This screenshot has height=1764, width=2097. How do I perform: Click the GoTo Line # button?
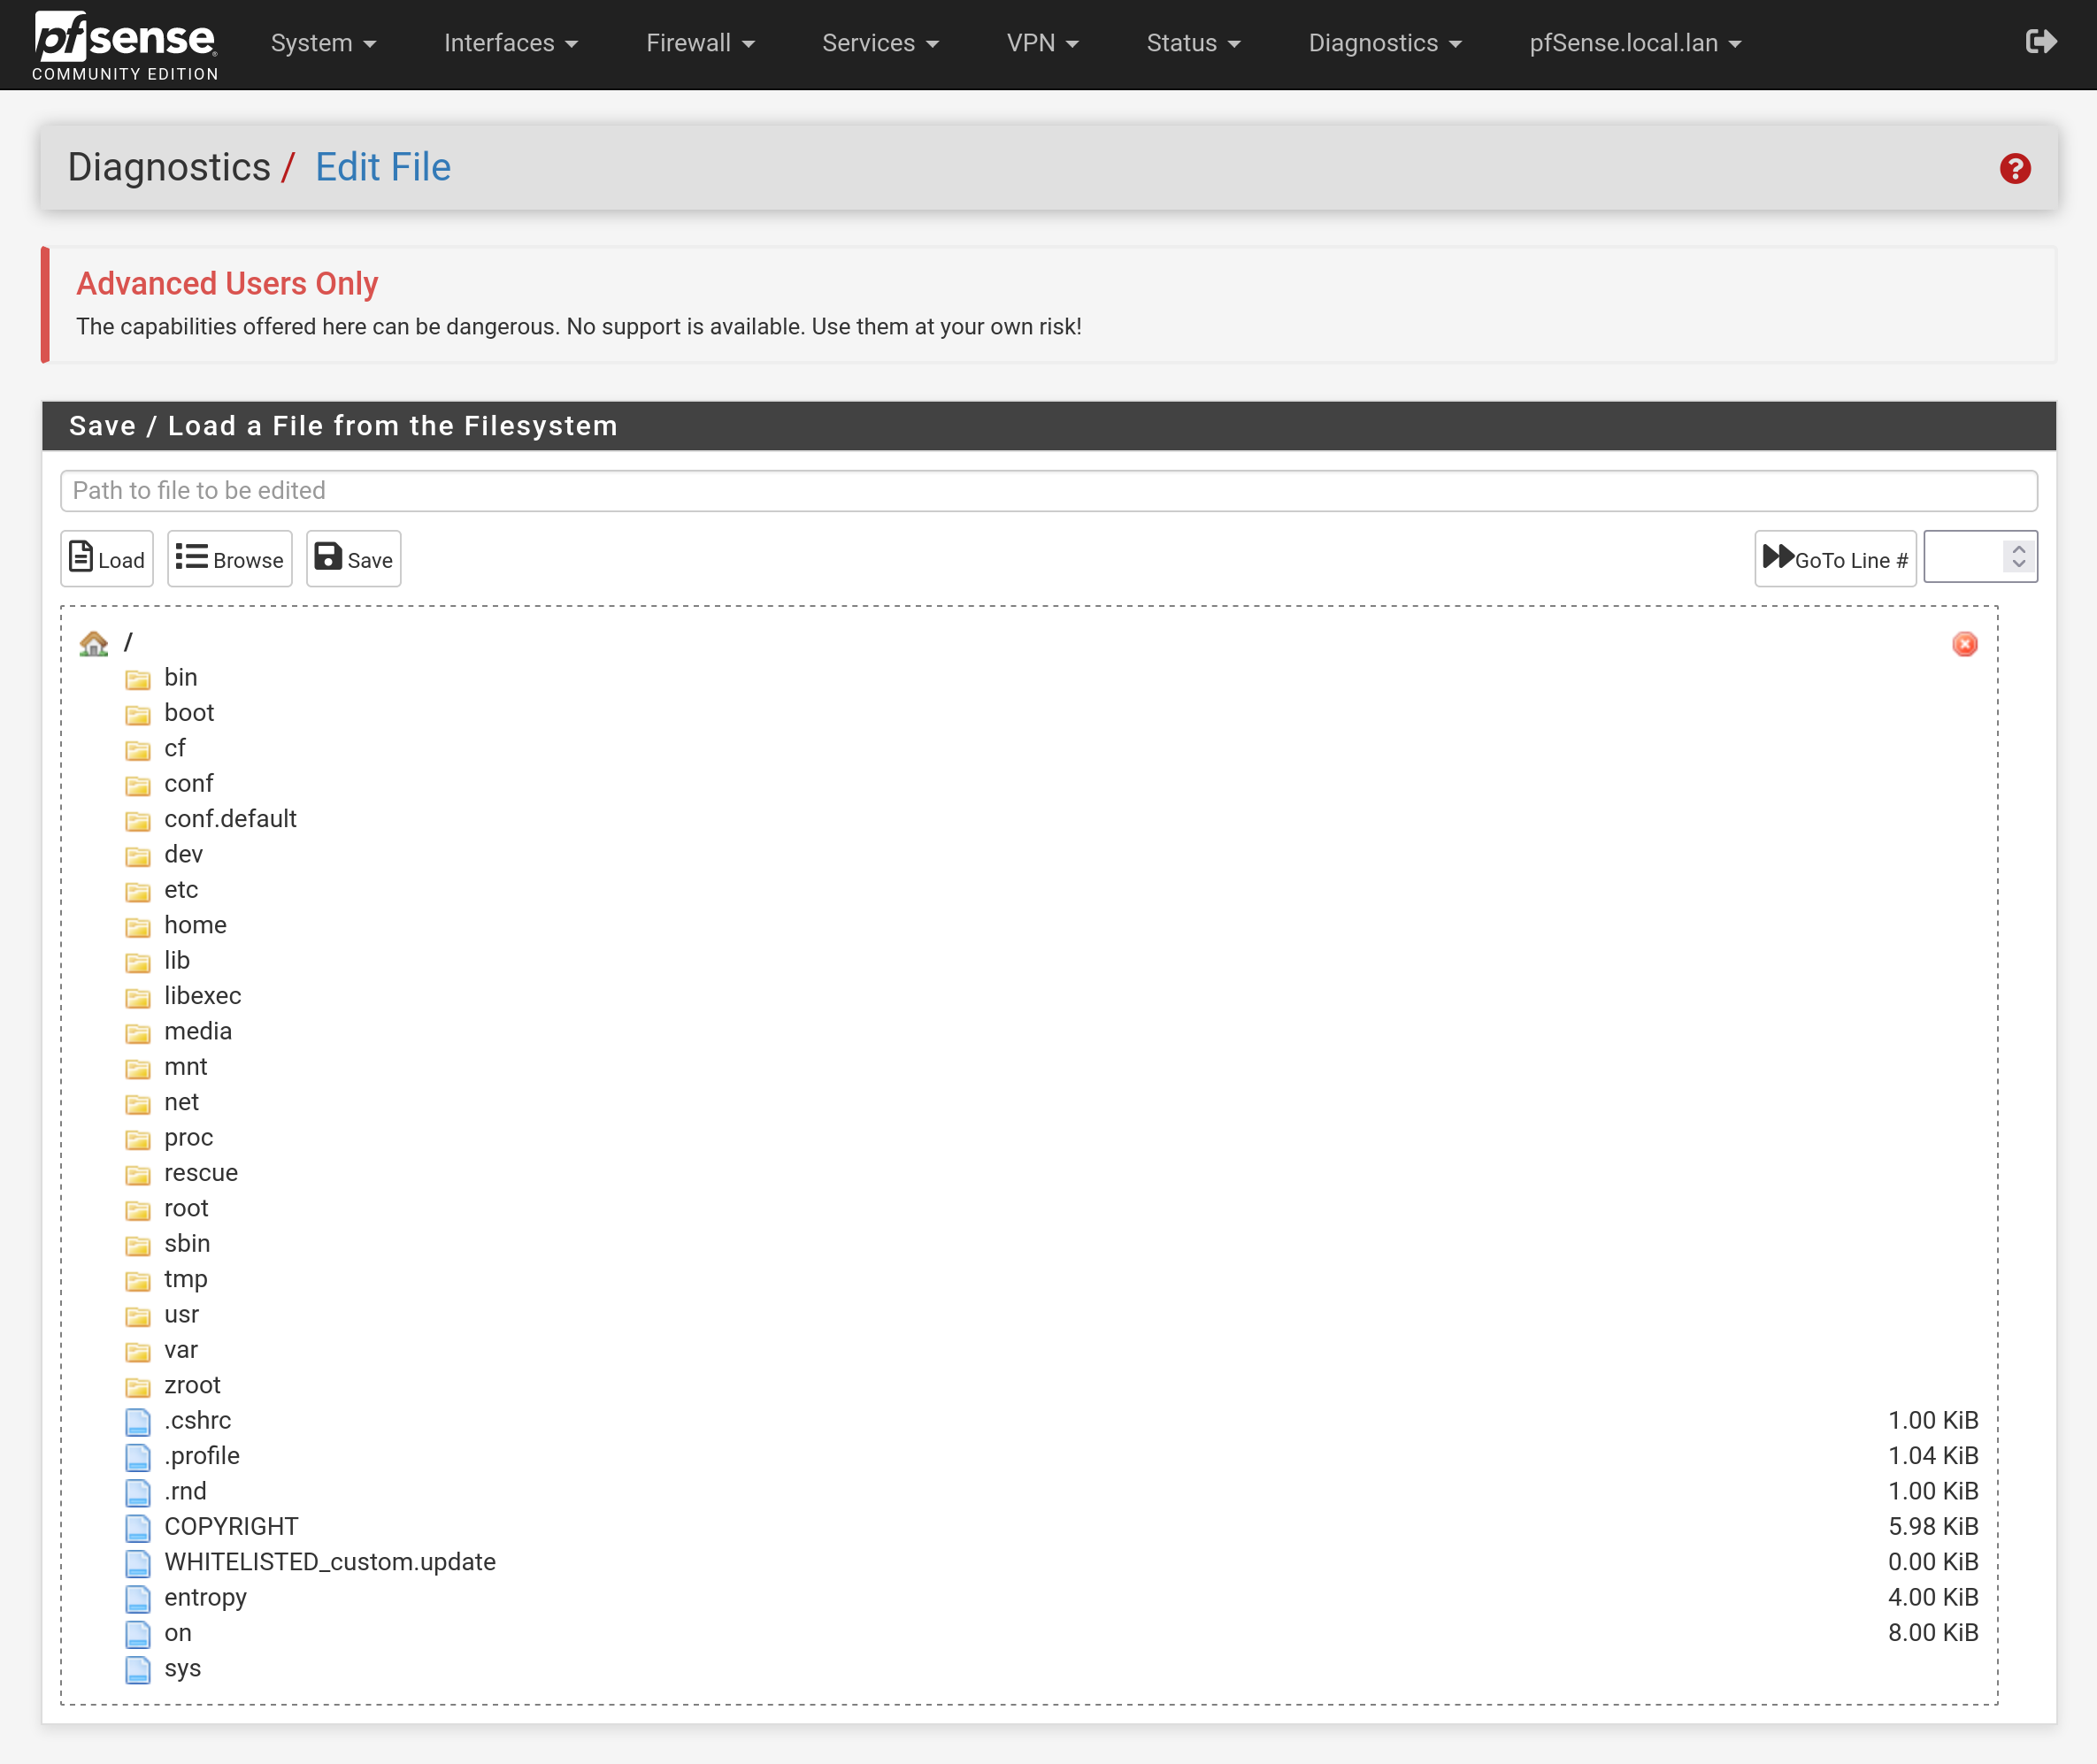pyautogui.click(x=1835, y=559)
